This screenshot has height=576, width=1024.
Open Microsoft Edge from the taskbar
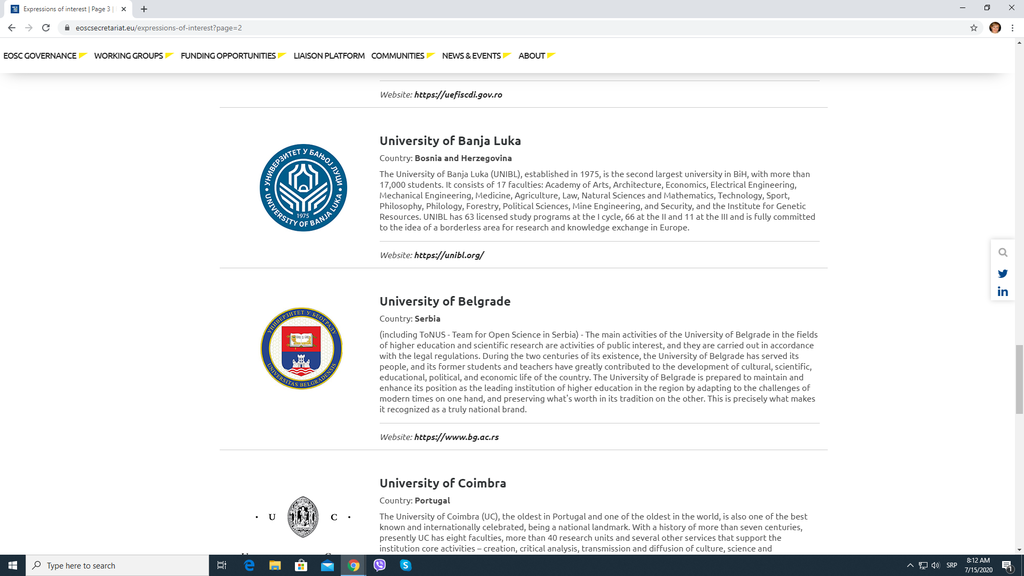[249, 565]
